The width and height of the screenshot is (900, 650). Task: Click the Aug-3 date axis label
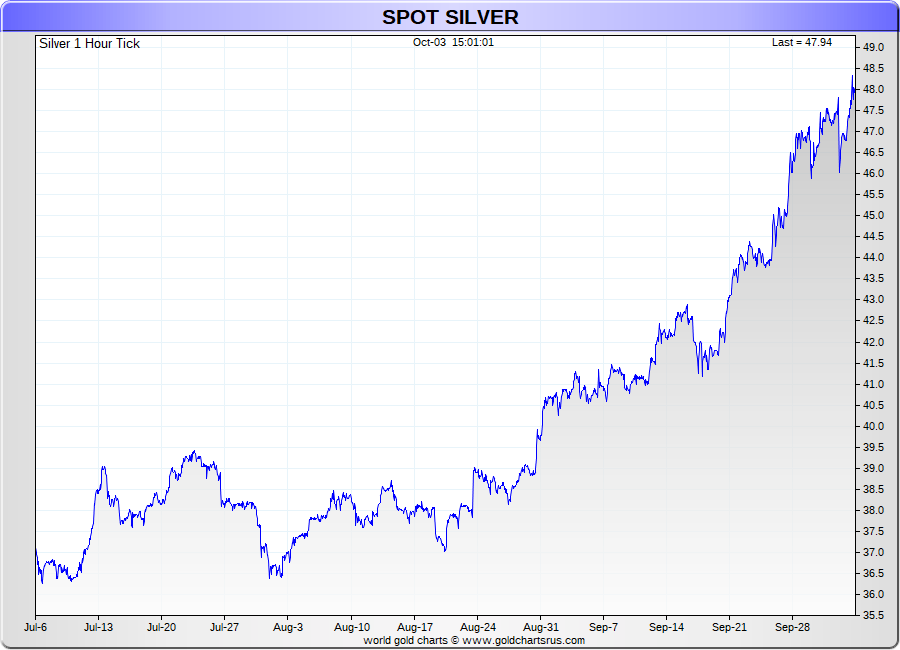[x=288, y=627]
